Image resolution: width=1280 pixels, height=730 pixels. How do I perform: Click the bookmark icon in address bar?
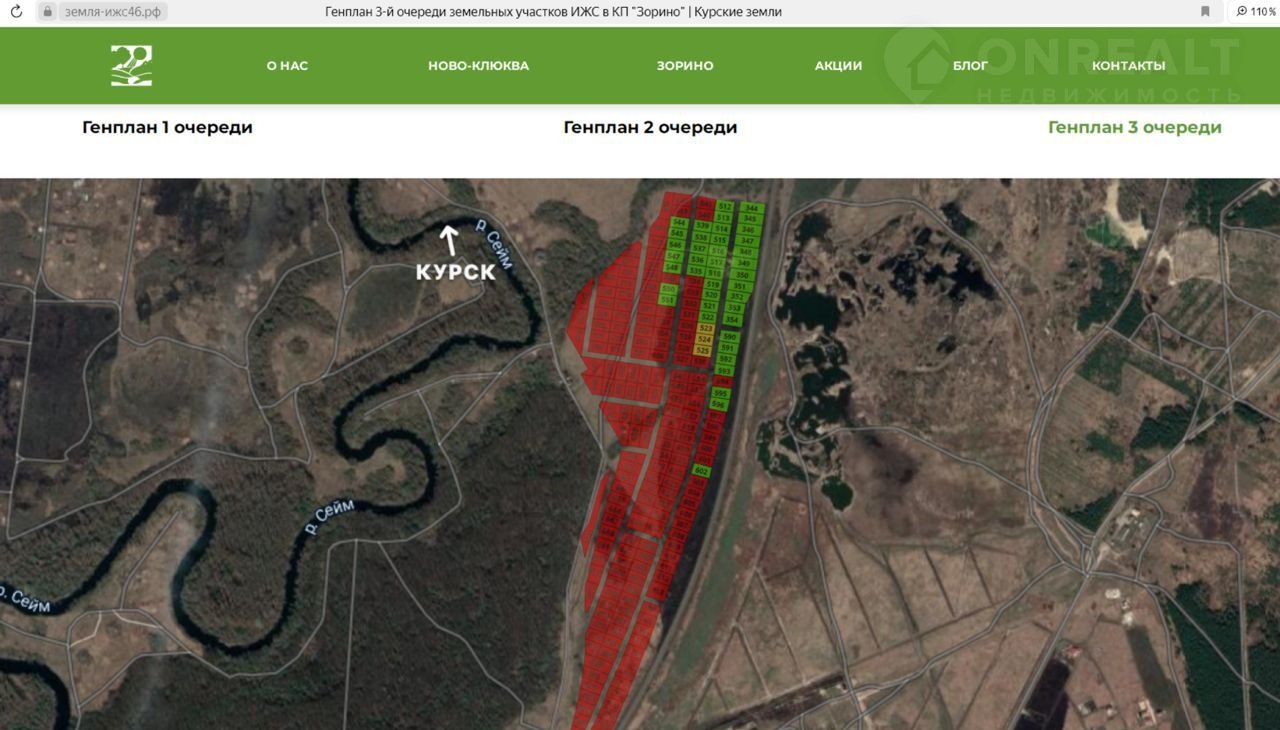pyautogui.click(x=1205, y=12)
